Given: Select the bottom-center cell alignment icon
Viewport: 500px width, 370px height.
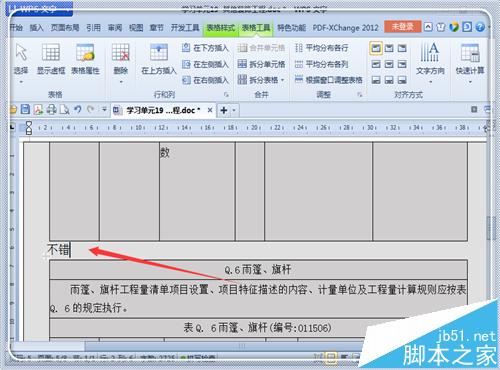Looking at the screenshot, I should tap(389, 80).
